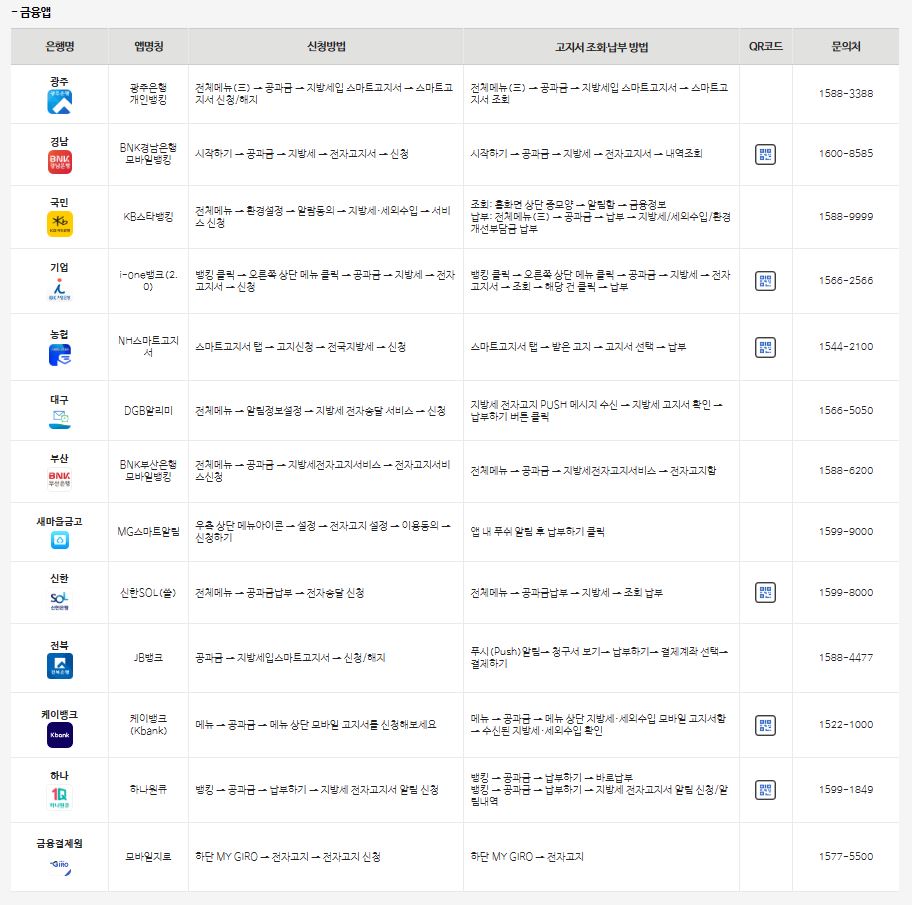
Task: Select the phone number 1588-9999
Action: click(846, 216)
